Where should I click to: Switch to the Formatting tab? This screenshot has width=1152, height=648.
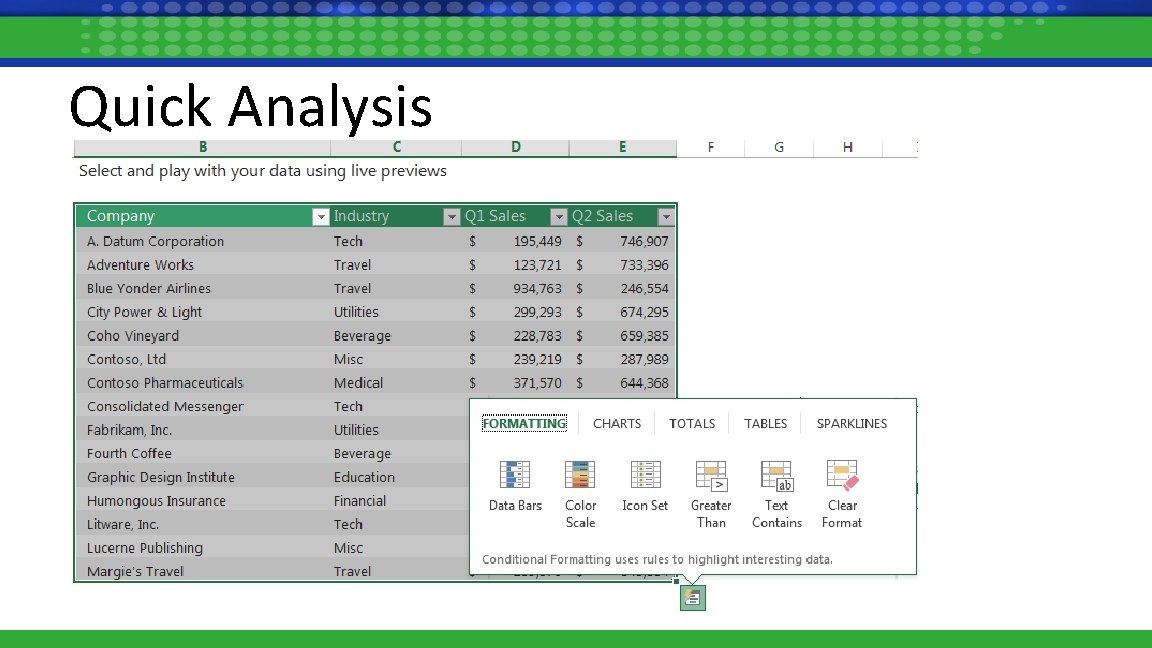[524, 423]
